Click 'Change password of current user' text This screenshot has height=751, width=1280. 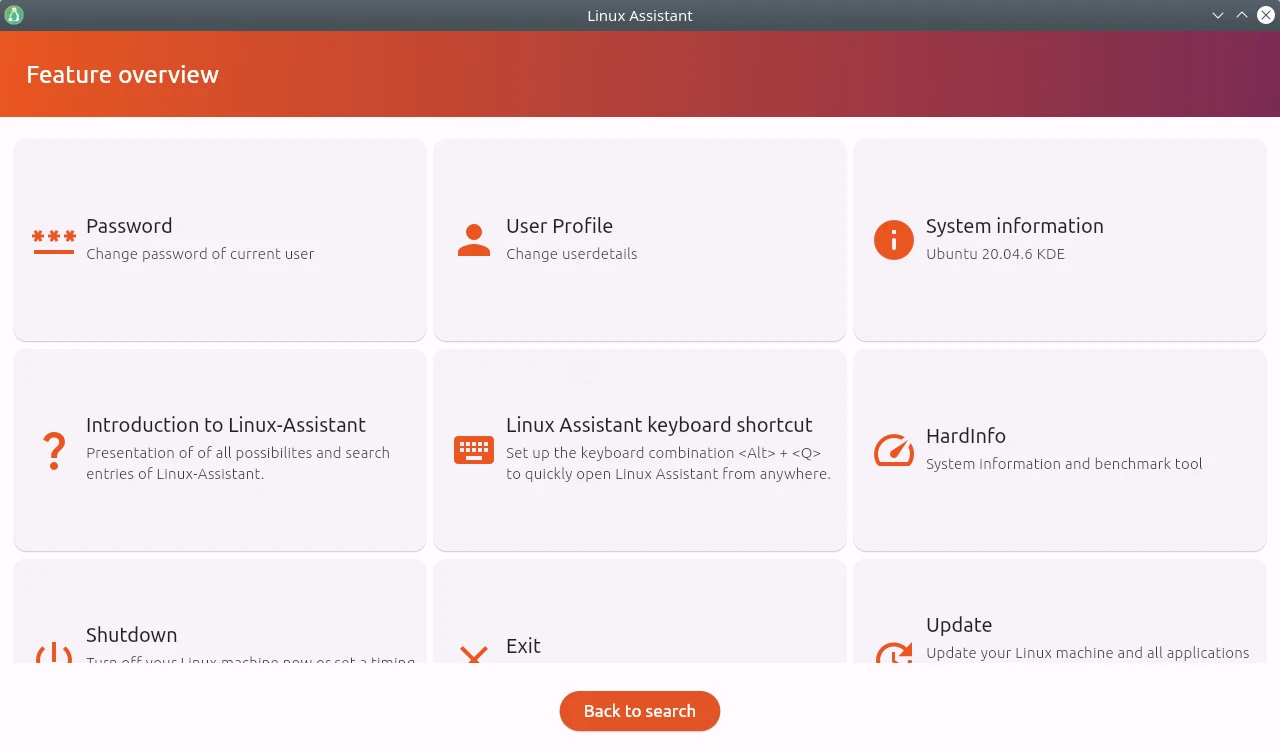coord(200,254)
